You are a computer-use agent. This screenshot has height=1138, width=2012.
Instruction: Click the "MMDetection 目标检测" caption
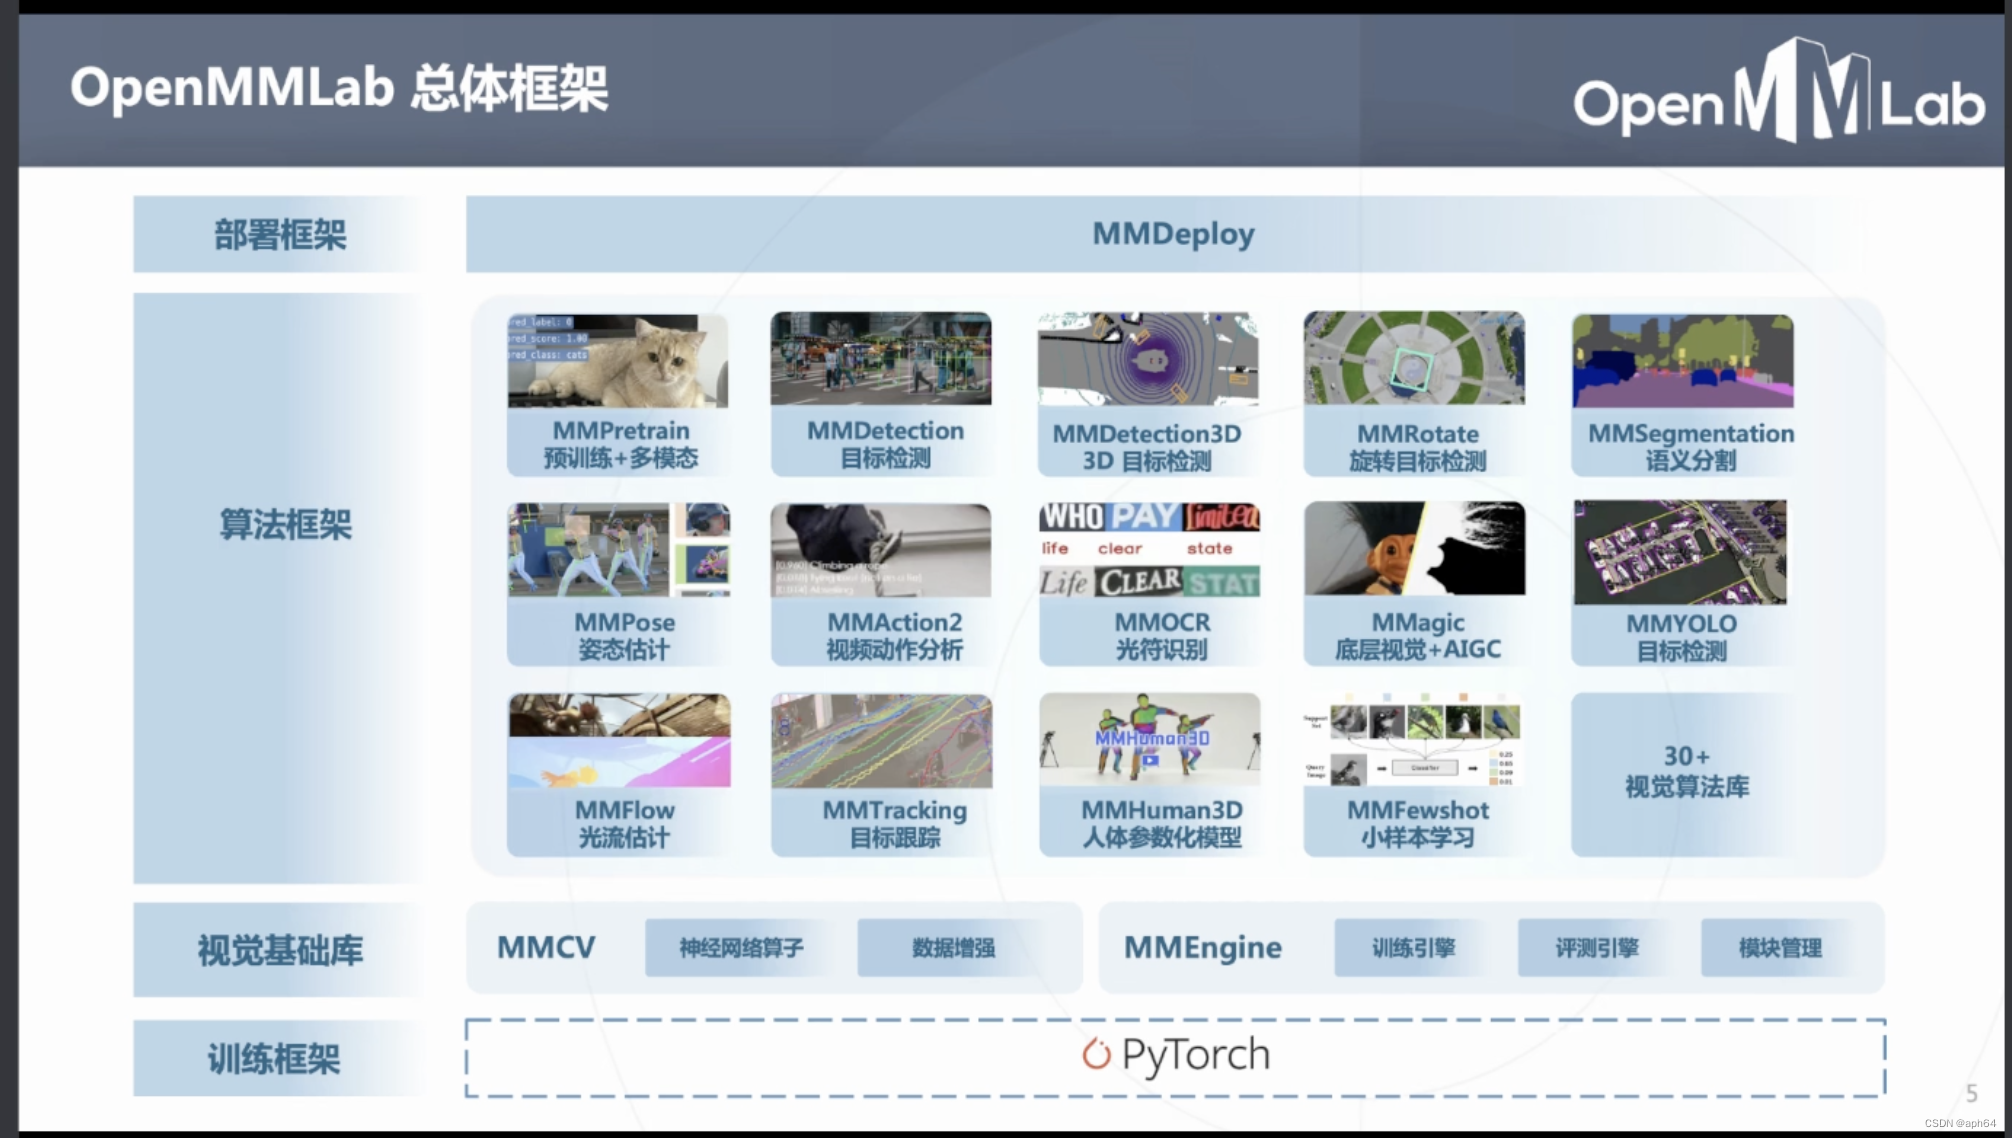886,444
